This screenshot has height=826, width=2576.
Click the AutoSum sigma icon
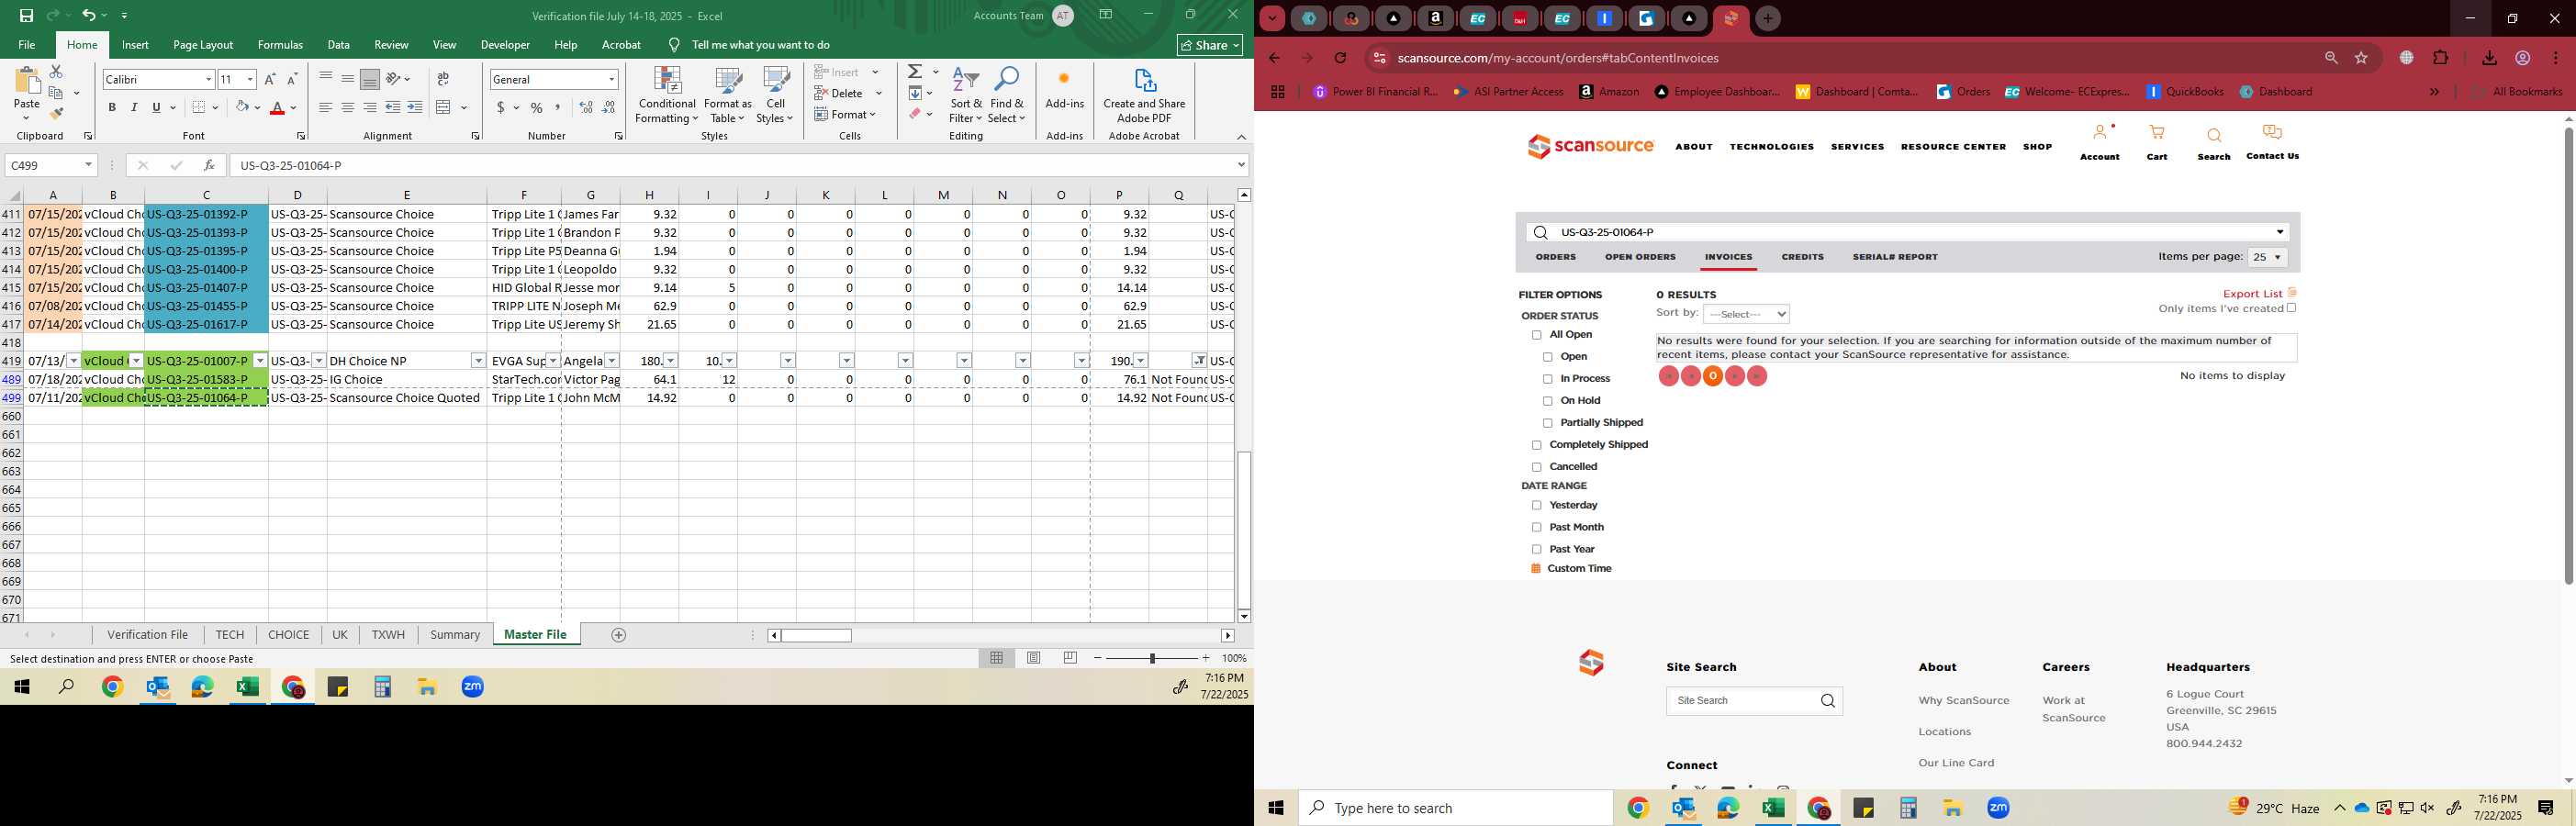point(915,72)
